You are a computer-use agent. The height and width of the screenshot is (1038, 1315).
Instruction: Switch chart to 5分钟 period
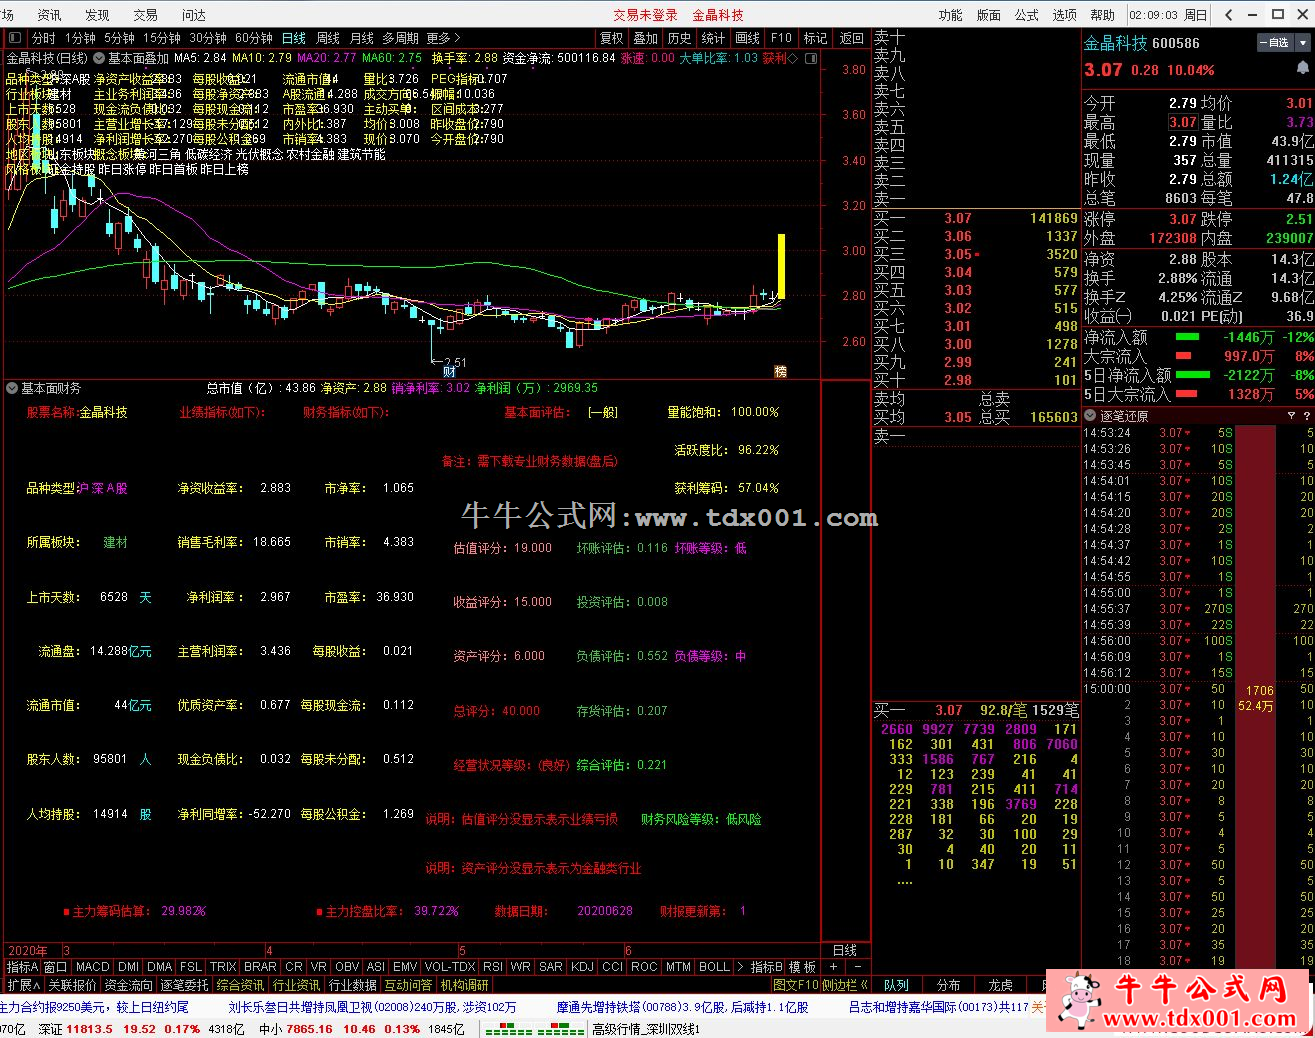pos(119,38)
